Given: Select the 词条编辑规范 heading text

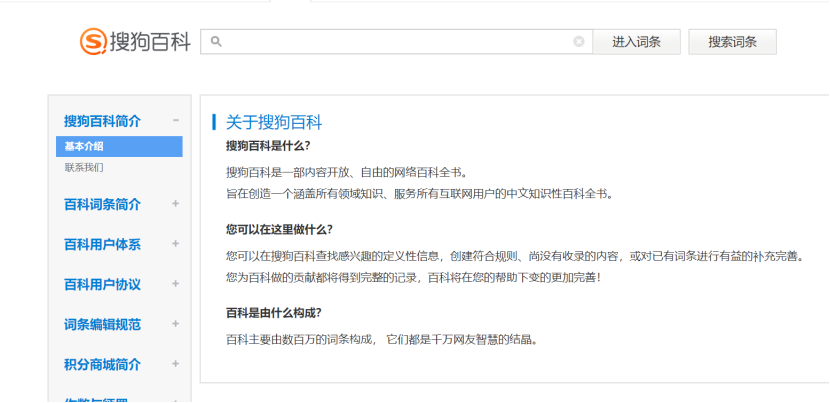Looking at the screenshot, I should [x=102, y=325].
